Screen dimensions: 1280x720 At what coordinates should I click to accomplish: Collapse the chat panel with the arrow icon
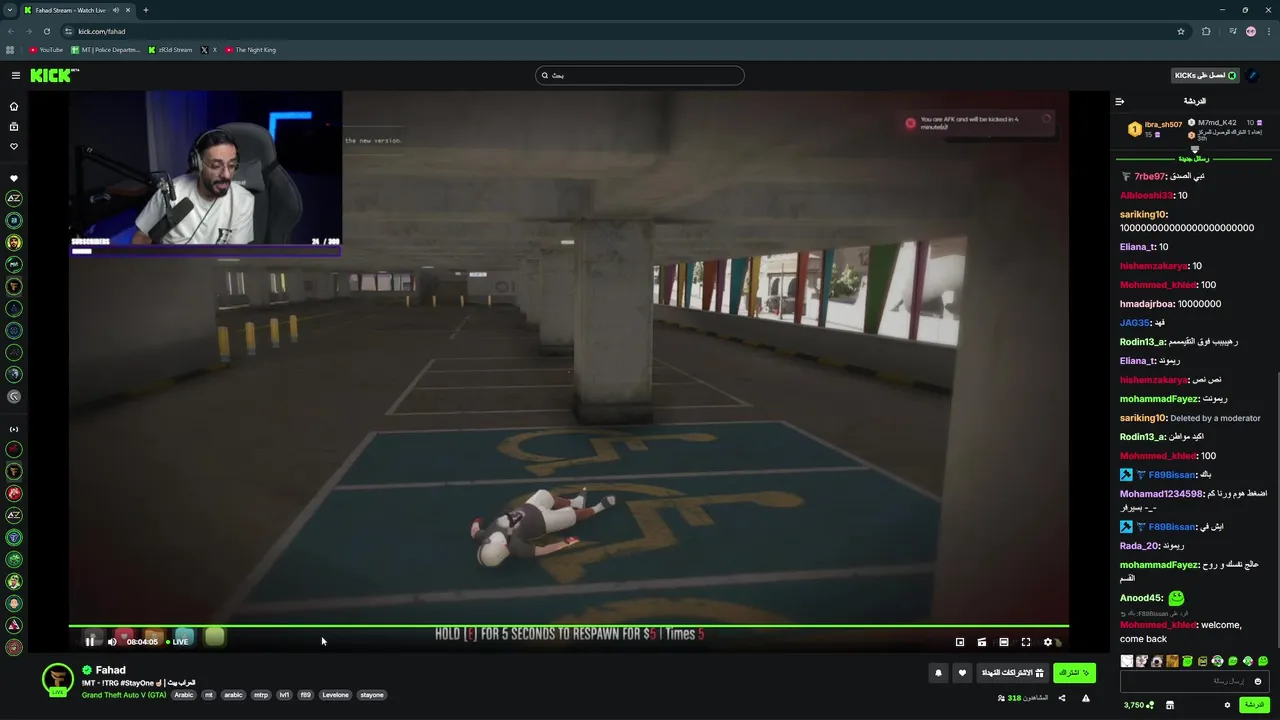[x=1120, y=101]
